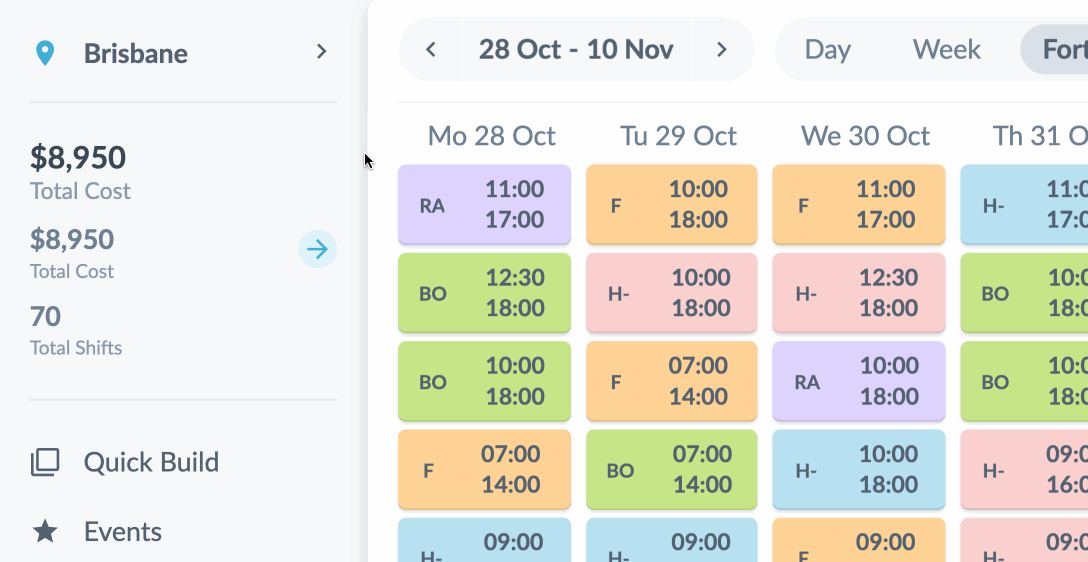Open Tuesday's orange F 10:00-18:00 shift

(x=671, y=205)
